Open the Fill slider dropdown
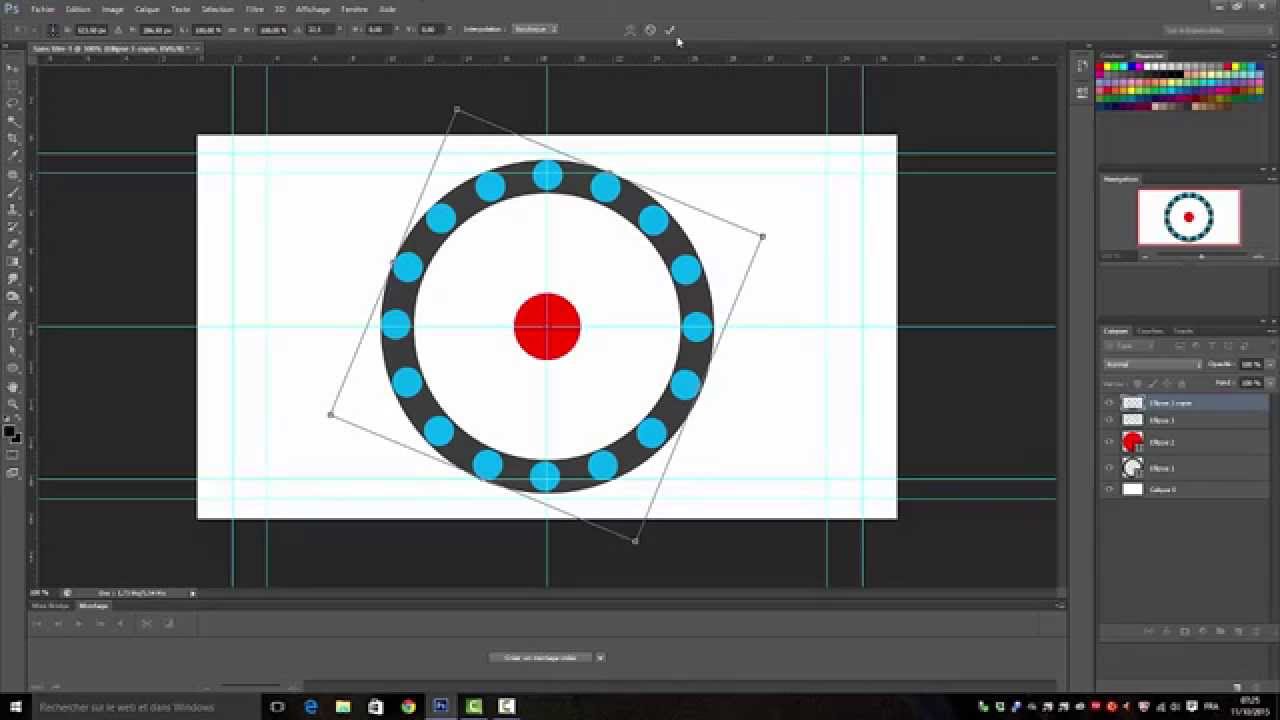1280x720 pixels. [1270, 383]
